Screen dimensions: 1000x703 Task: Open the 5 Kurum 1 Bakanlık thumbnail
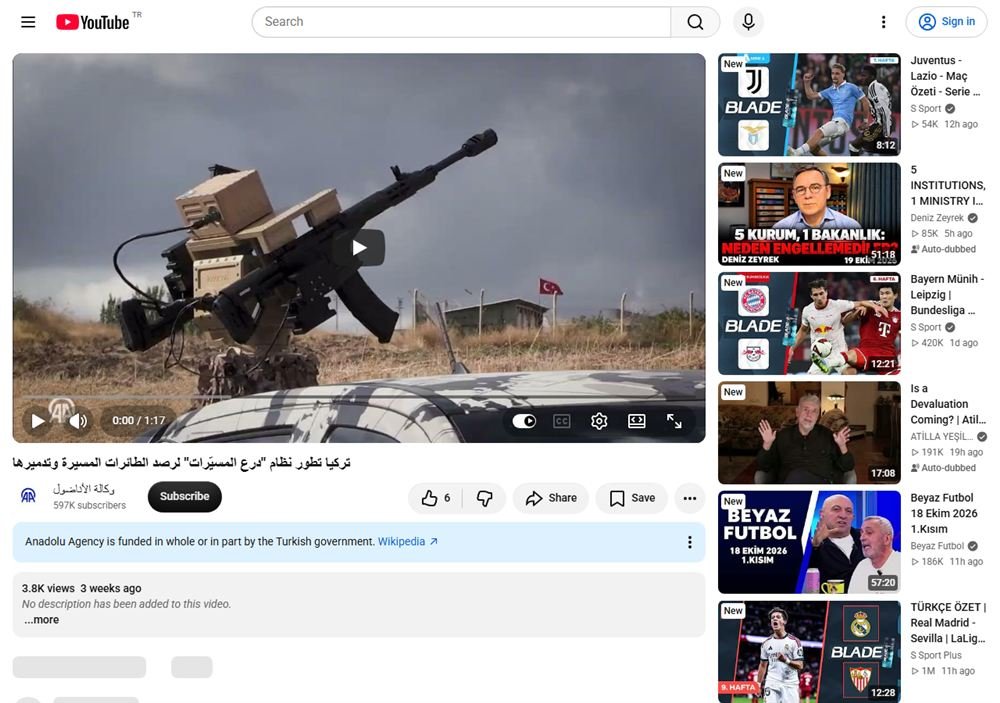point(809,214)
